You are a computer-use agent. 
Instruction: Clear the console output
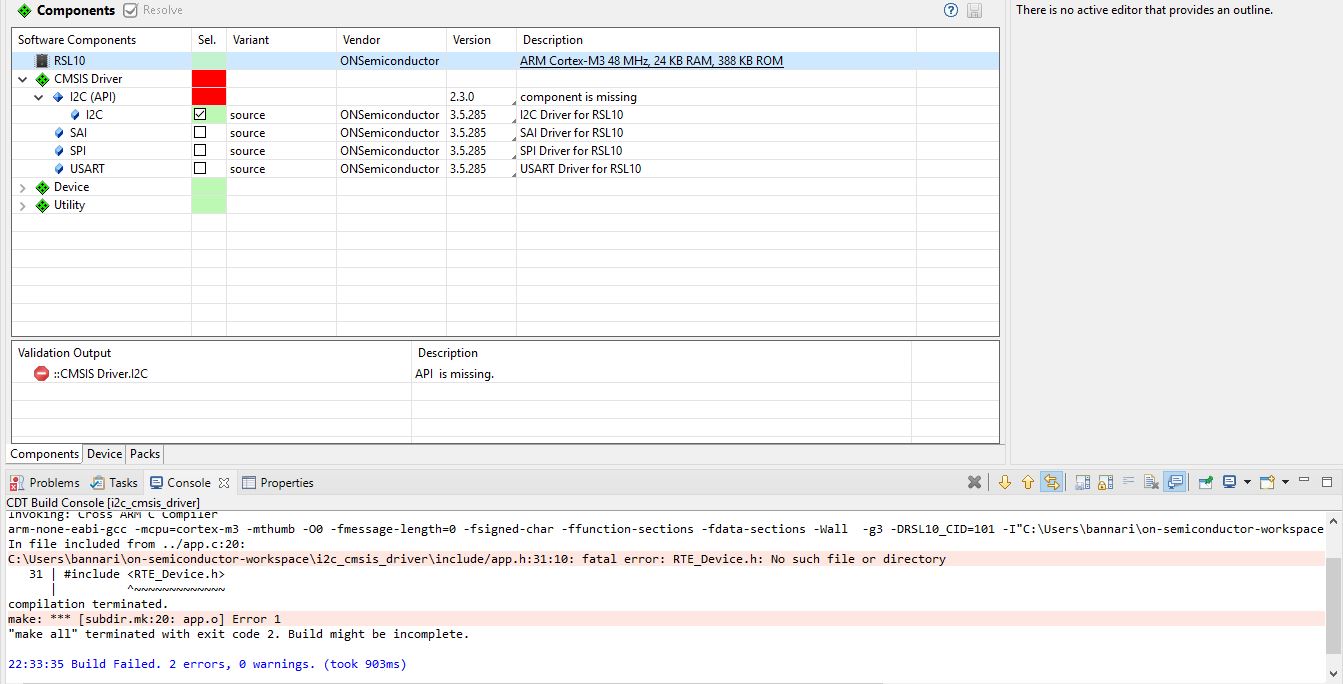(x=1151, y=483)
